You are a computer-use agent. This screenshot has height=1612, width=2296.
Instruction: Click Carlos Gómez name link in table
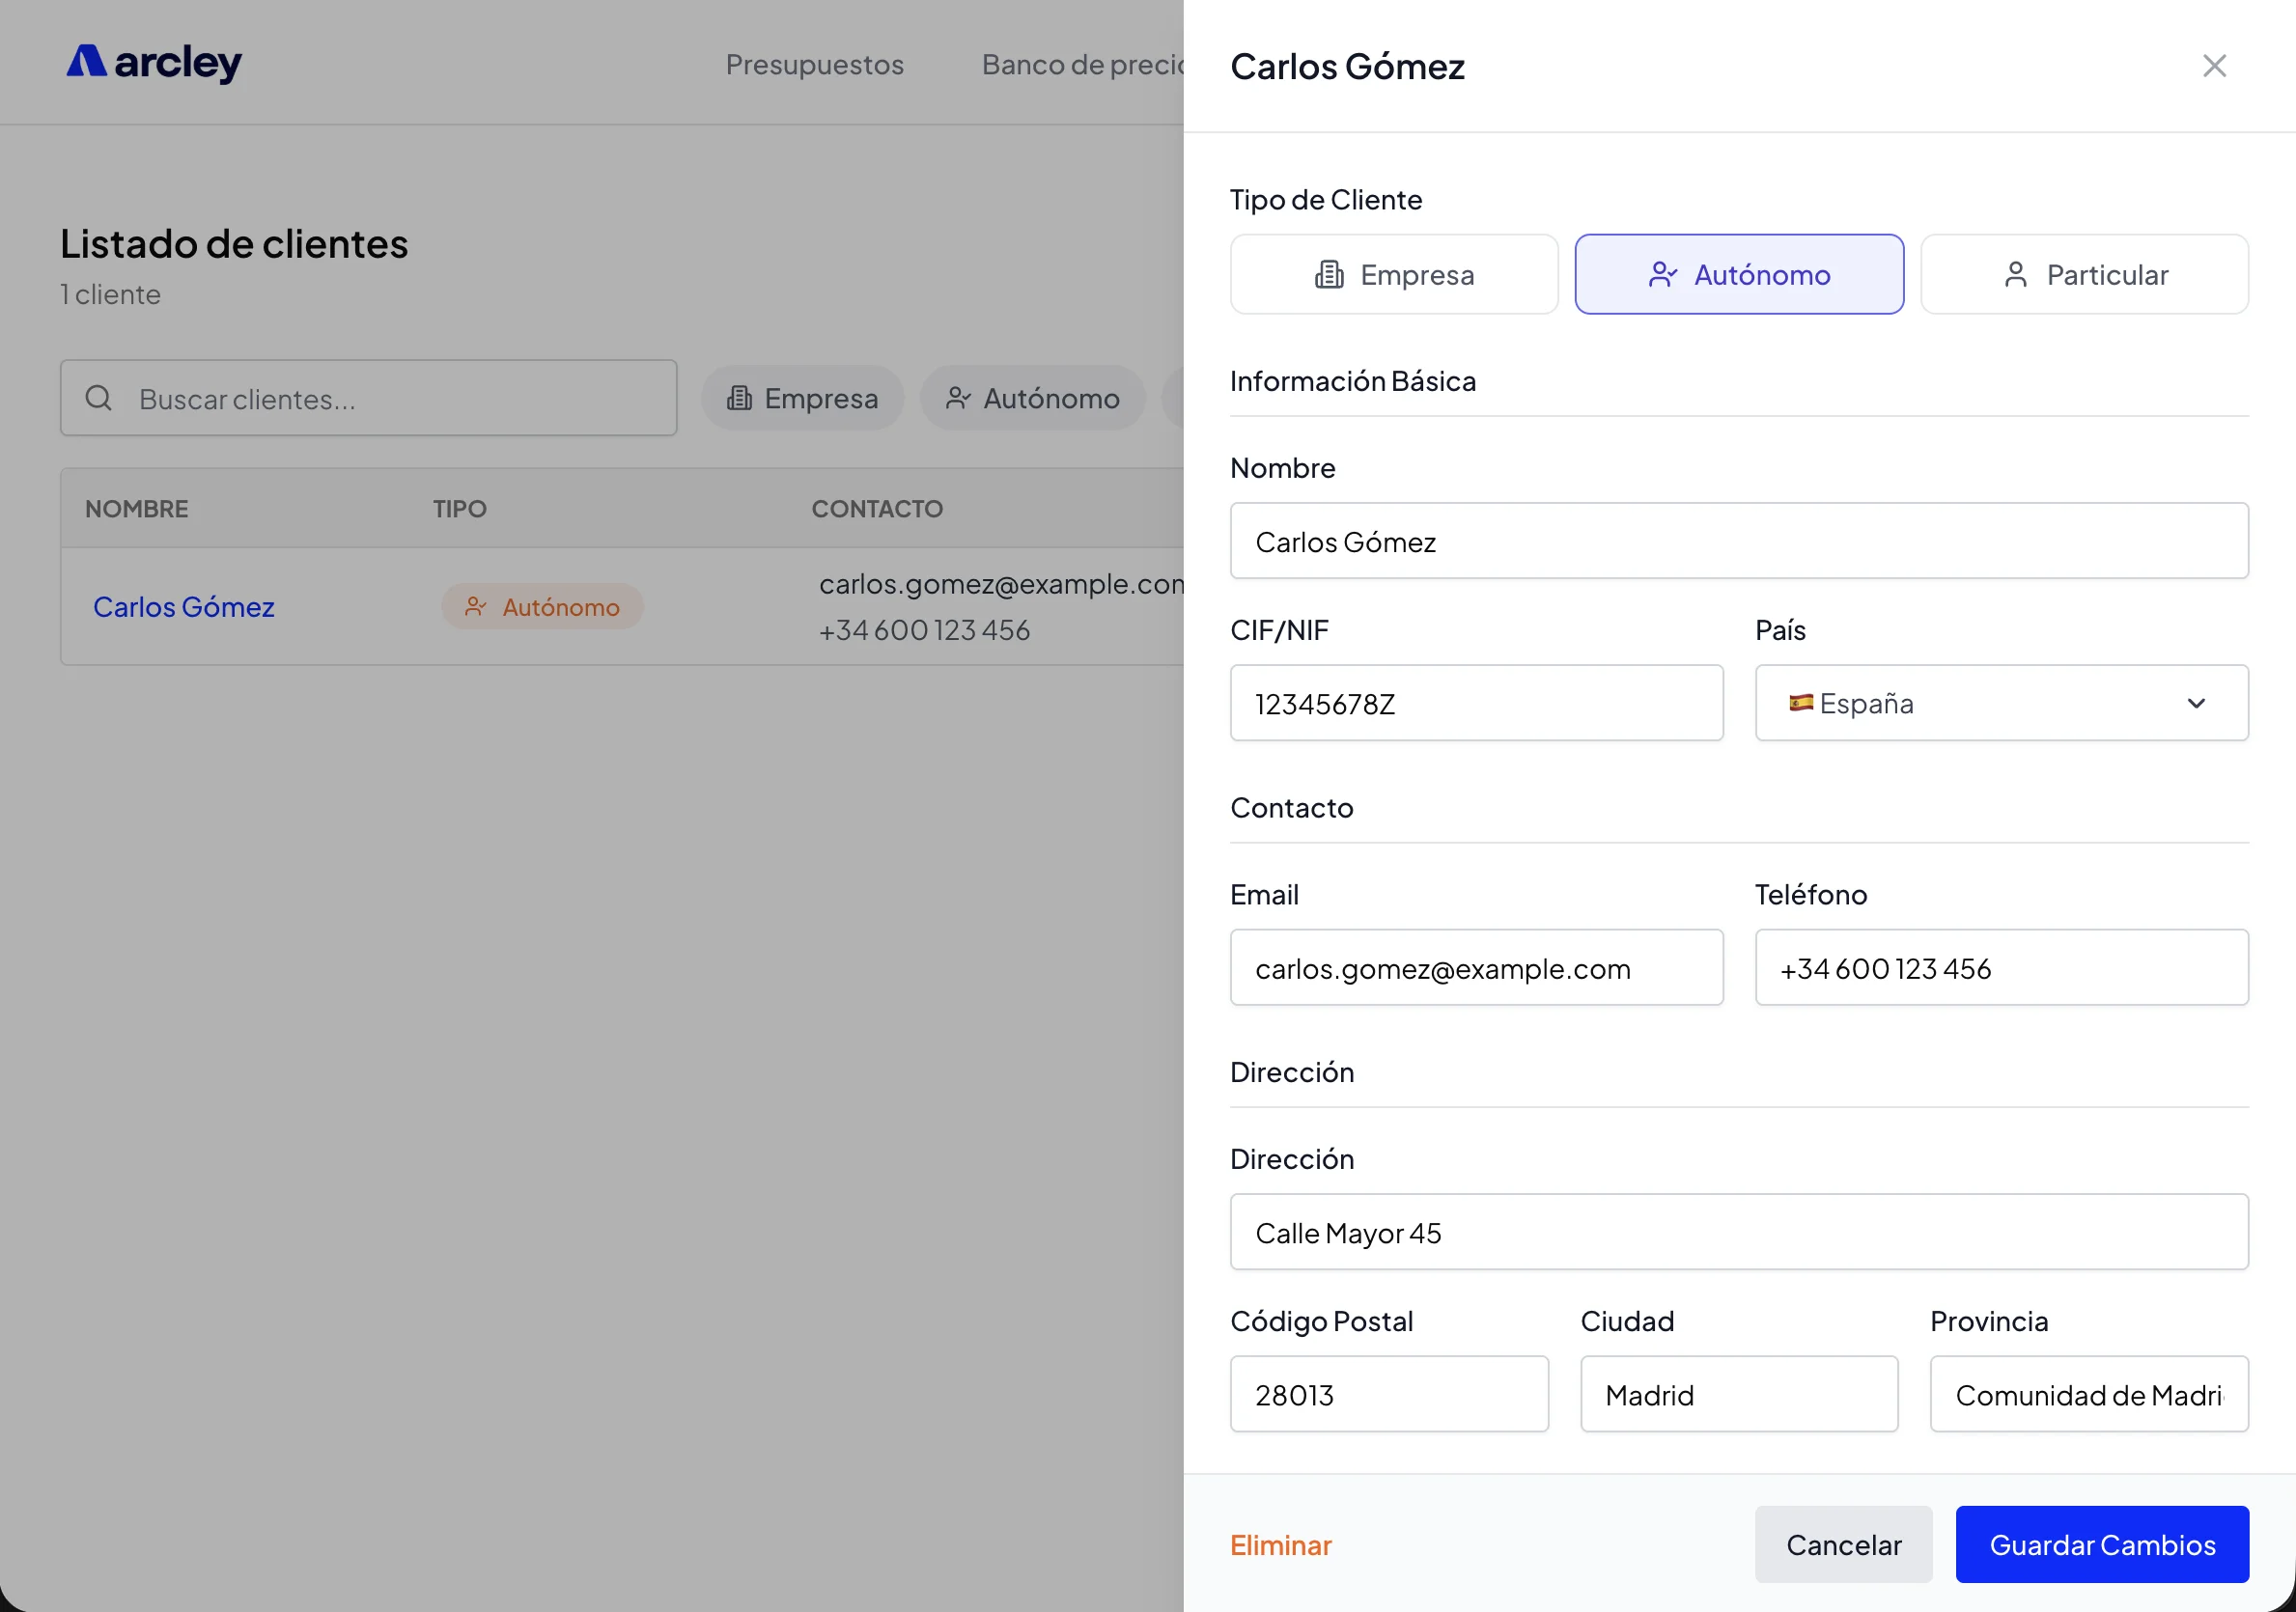tap(183, 607)
